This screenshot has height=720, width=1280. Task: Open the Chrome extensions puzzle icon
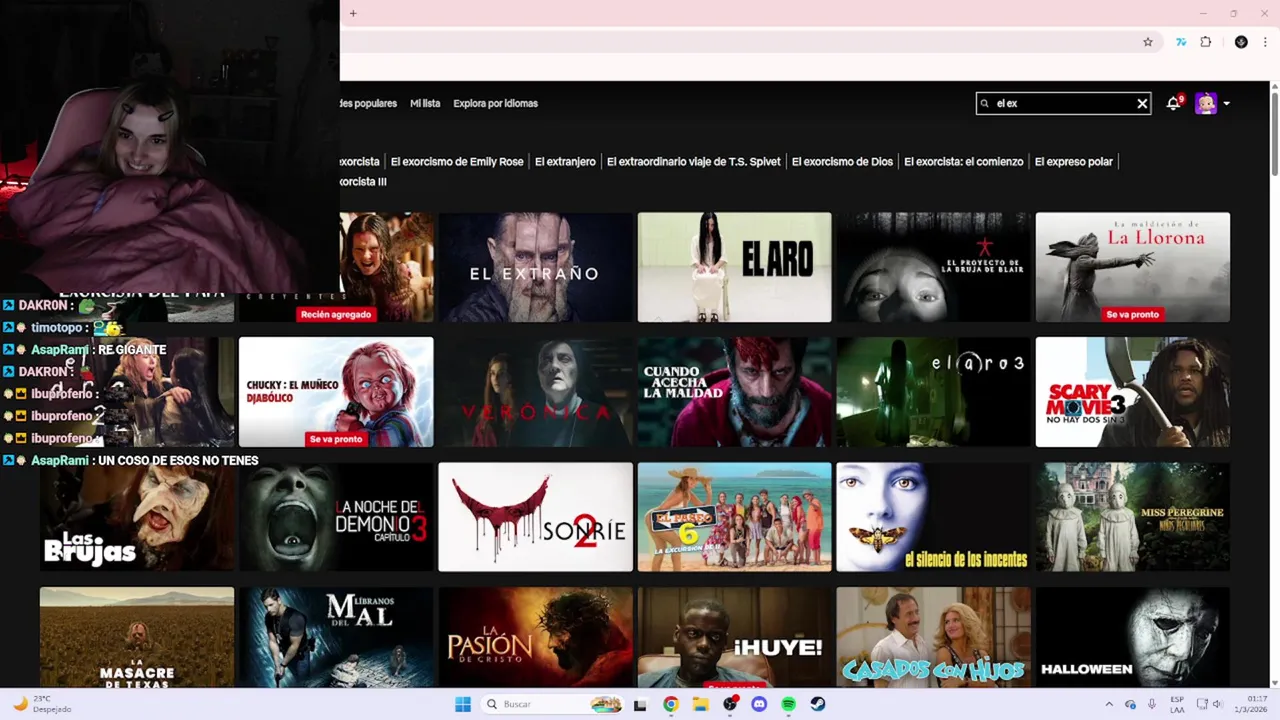[1206, 42]
